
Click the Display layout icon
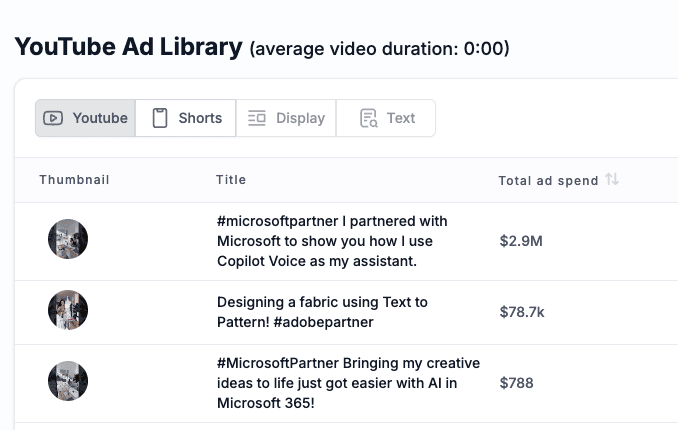tap(256, 118)
